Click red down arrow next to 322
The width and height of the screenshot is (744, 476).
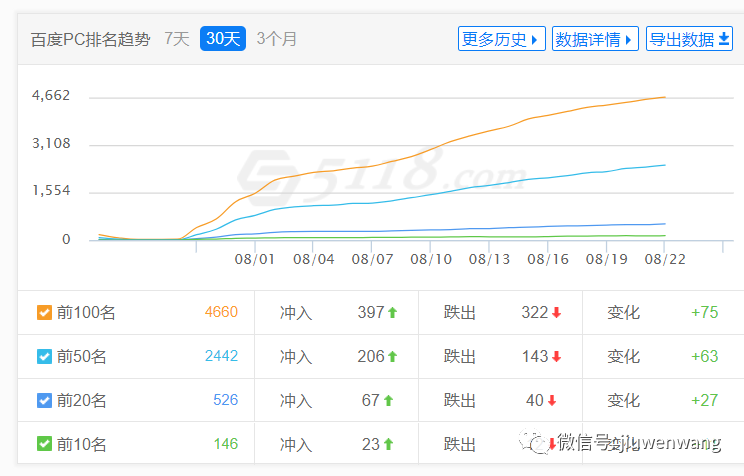pos(557,313)
